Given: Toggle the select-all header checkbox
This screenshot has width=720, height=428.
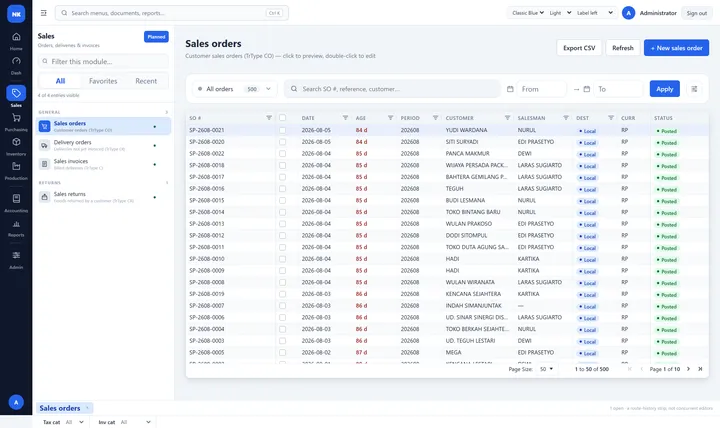Looking at the screenshot, I should pos(282,118).
